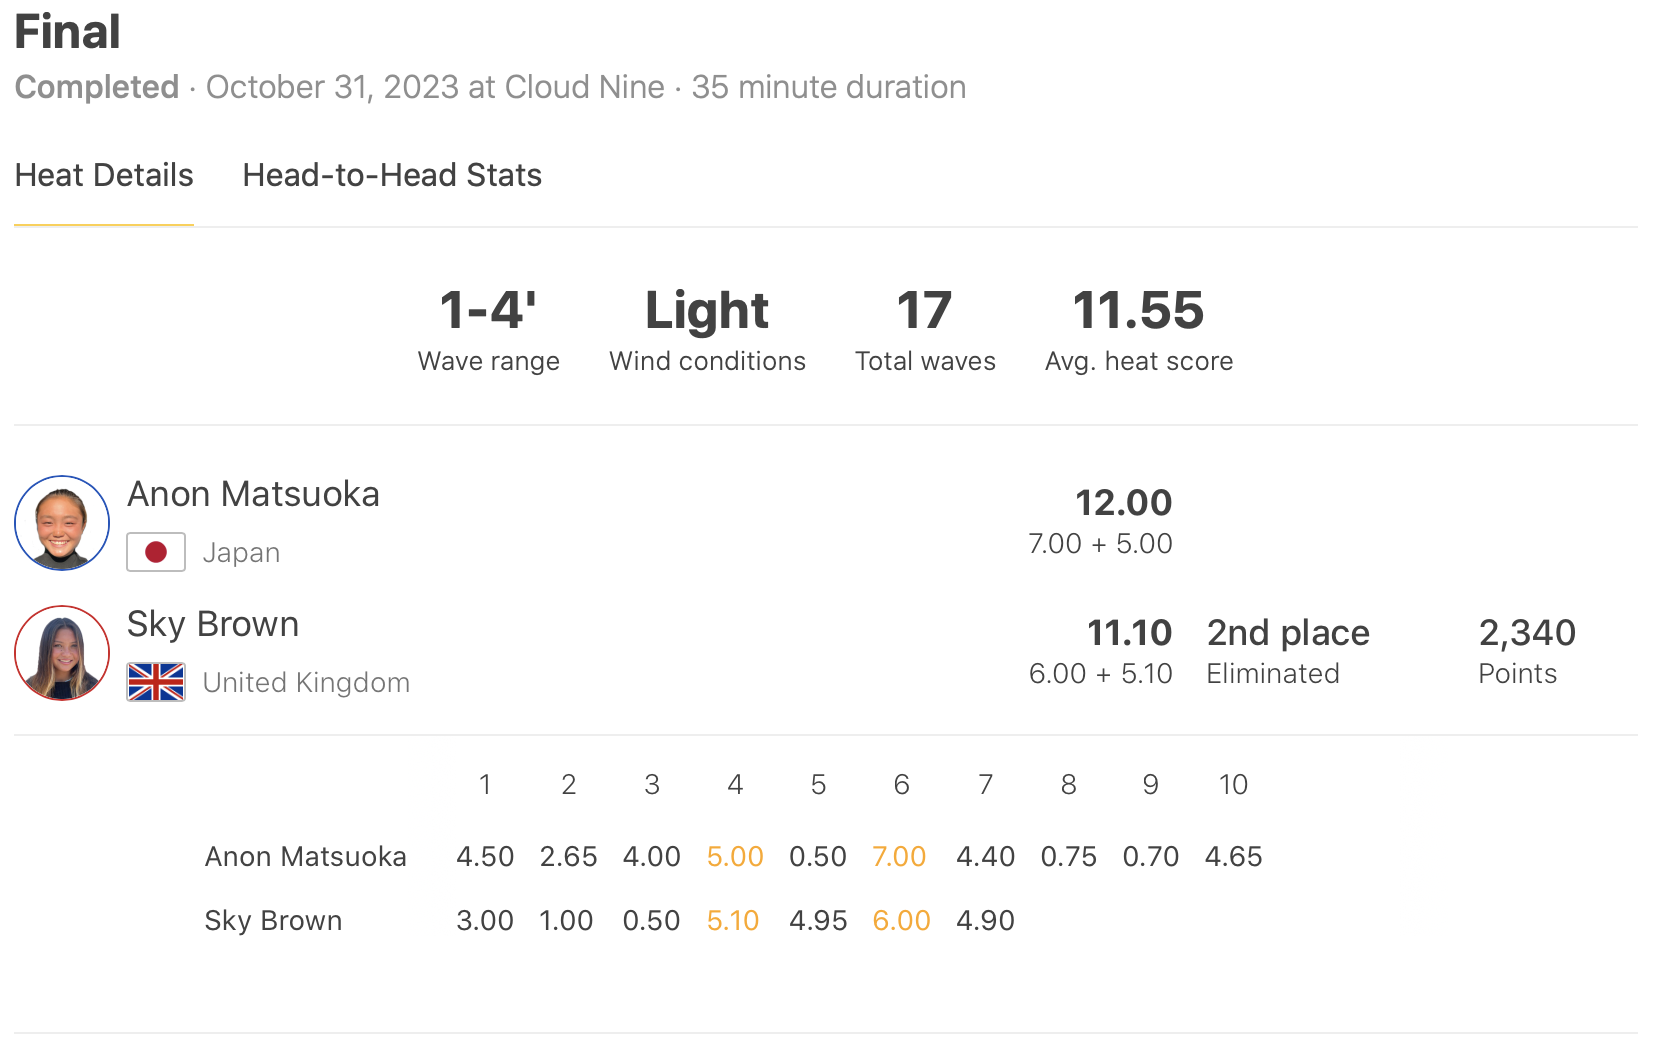Switch to the Head-to-Head Stats tab
Image resolution: width=1662 pixels, height=1046 pixels.
[392, 175]
